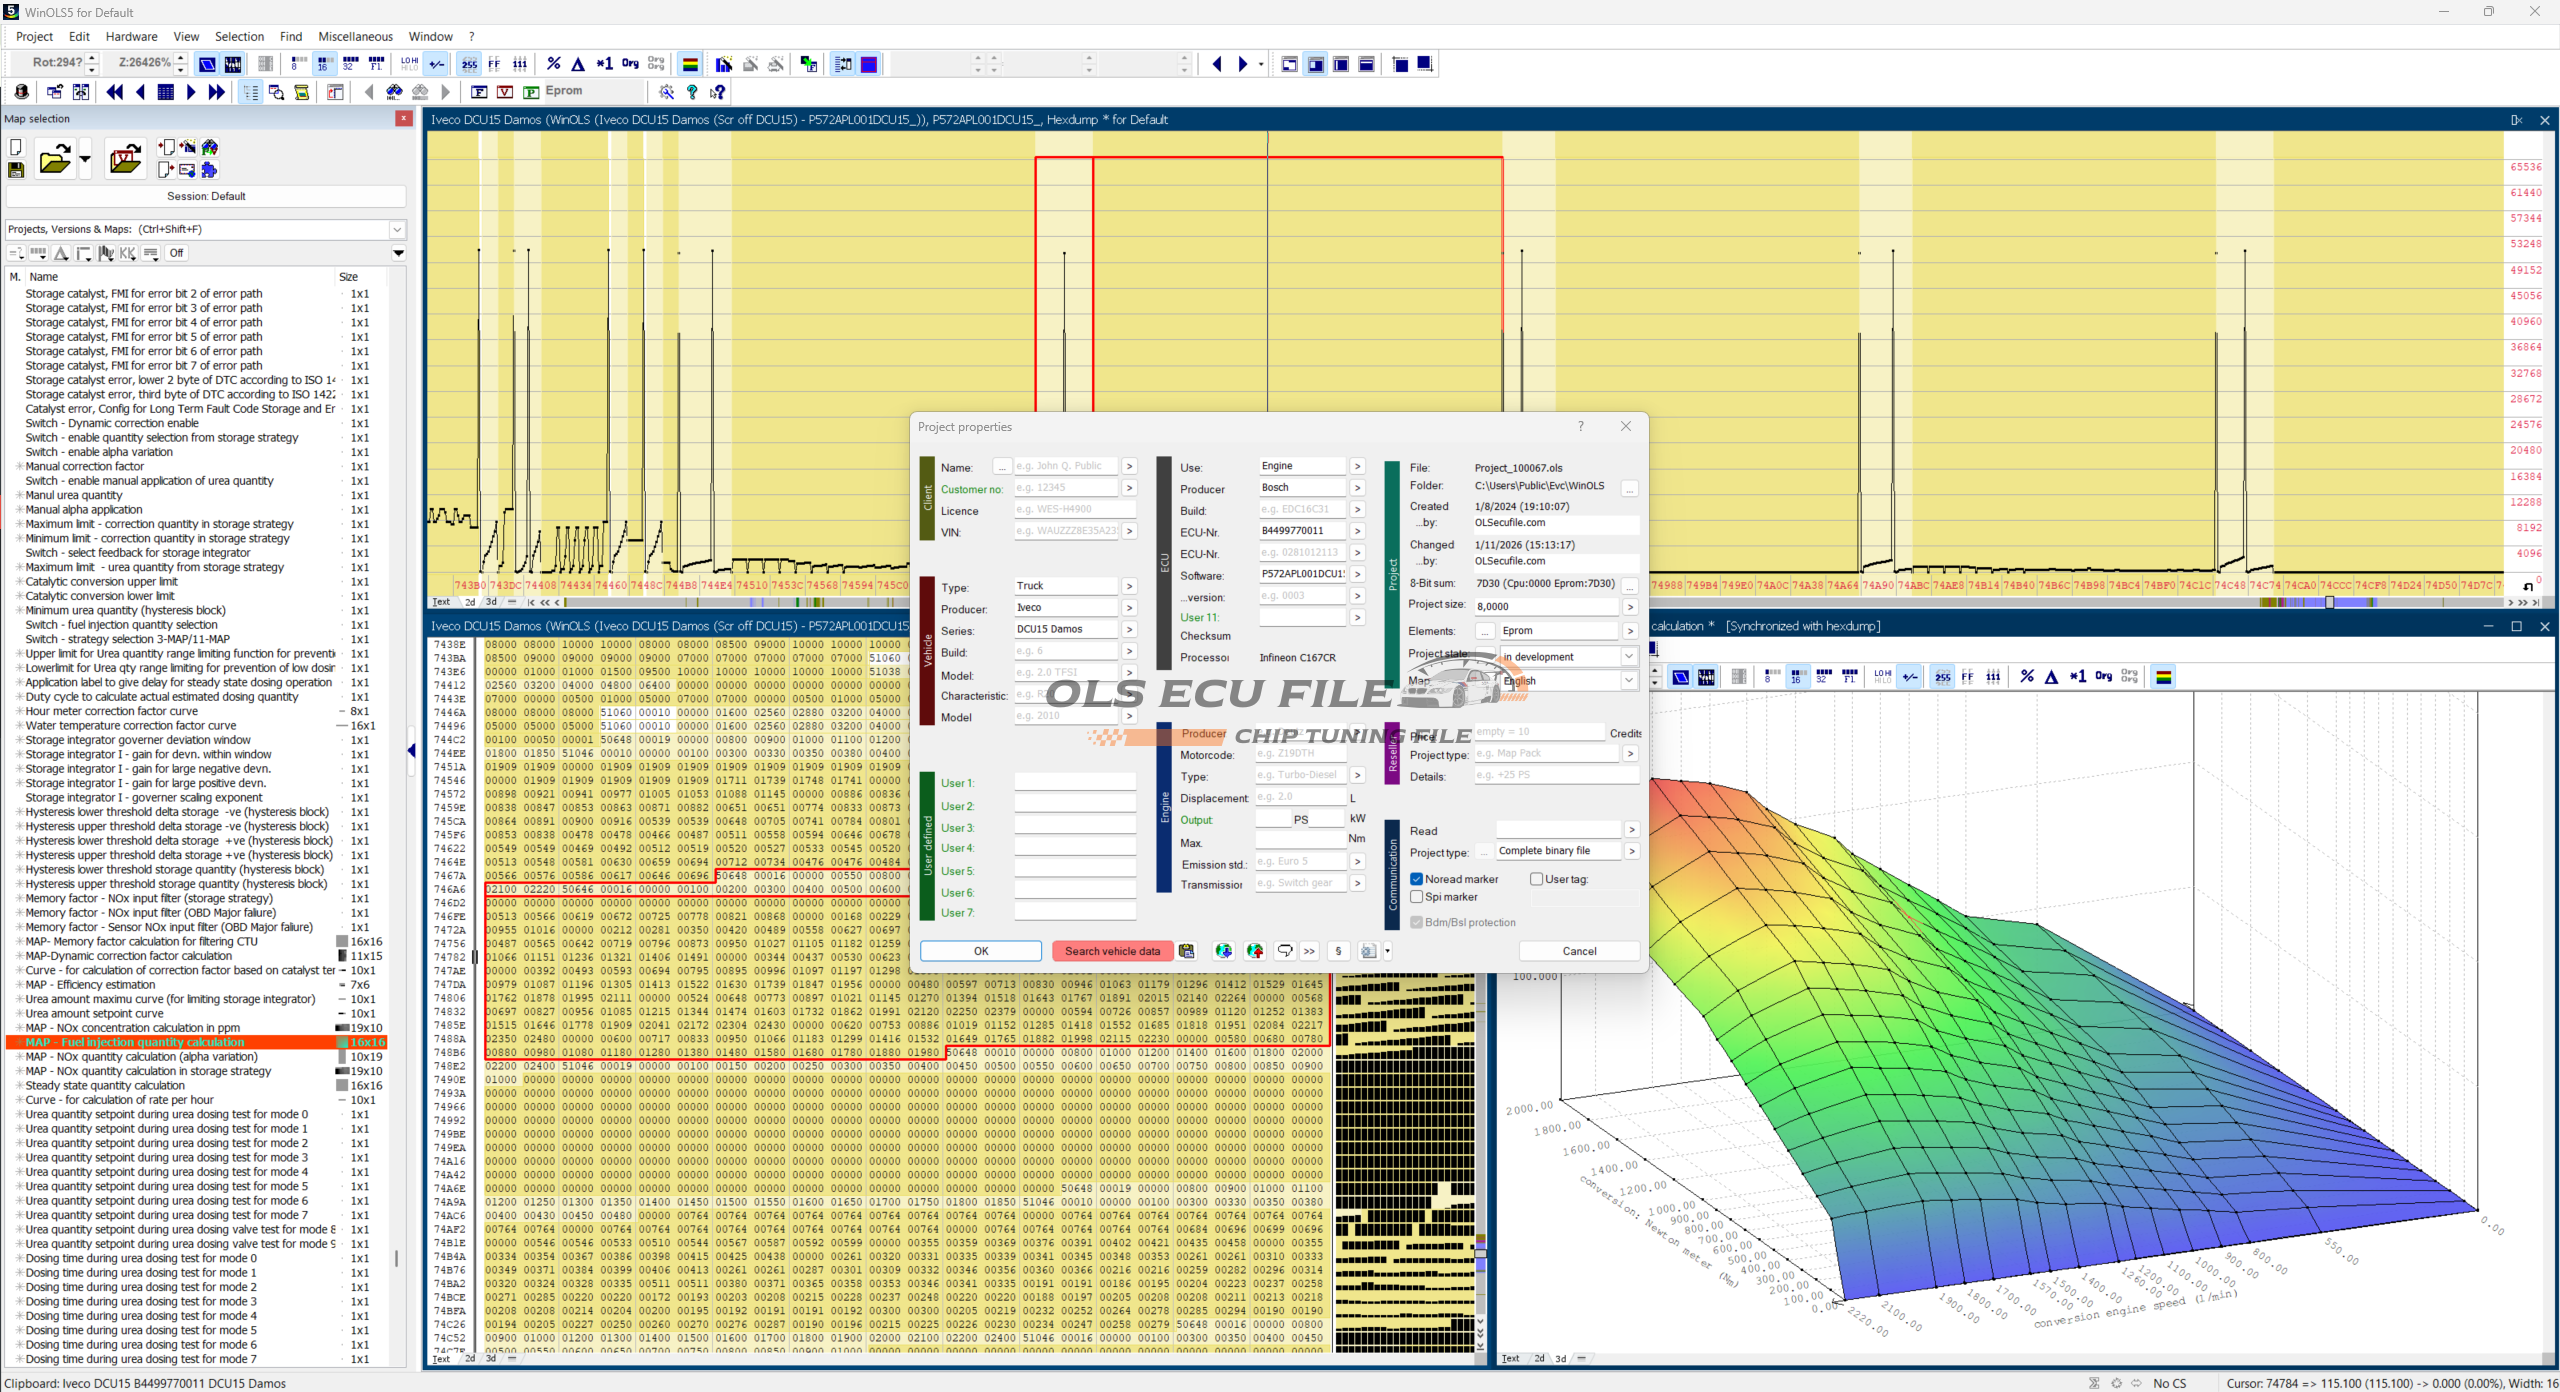The width and height of the screenshot is (2560, 1392).
Task: Click the percent display mode icon
Action: (x=554, y=64)
